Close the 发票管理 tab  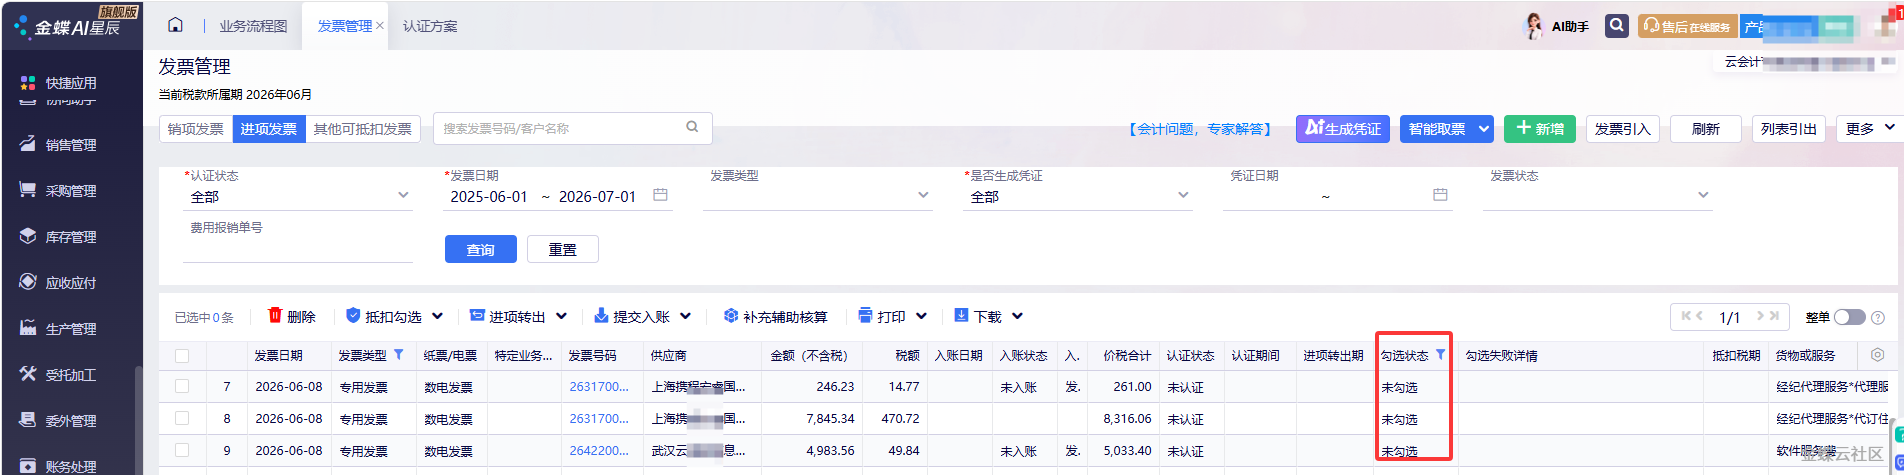[380, 26]
